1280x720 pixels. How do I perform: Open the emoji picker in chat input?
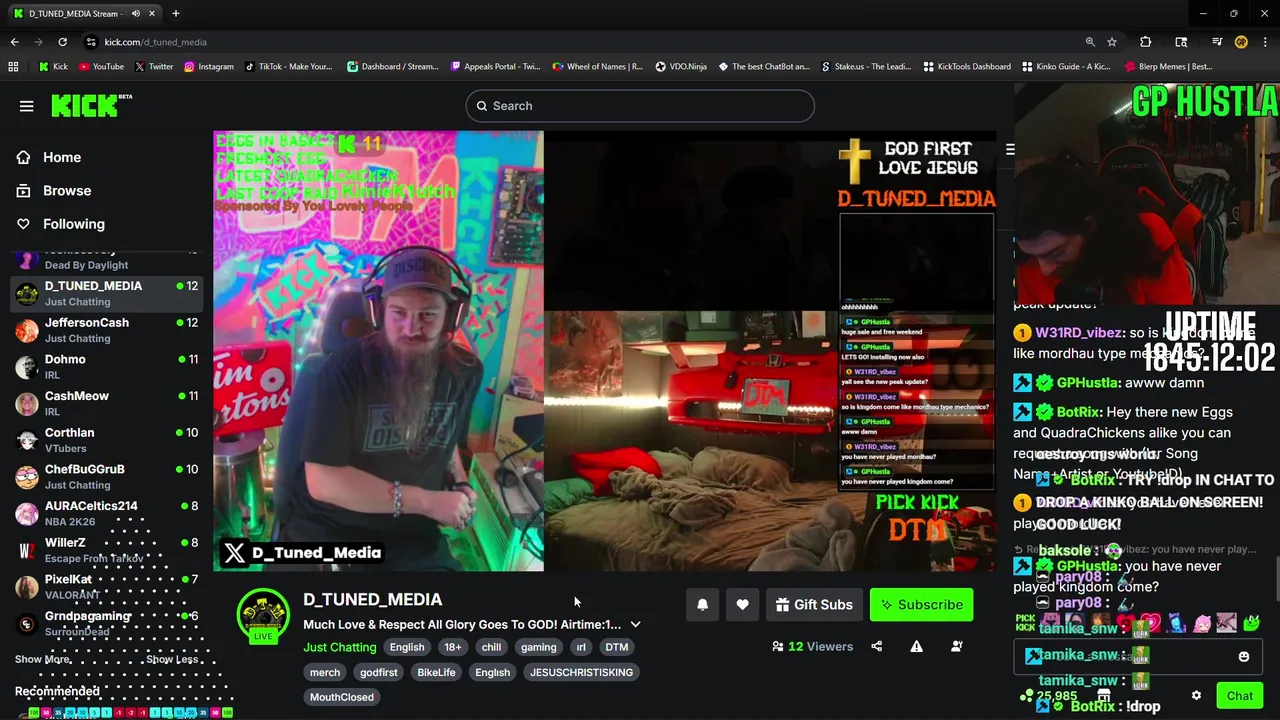coord(1244,657)
